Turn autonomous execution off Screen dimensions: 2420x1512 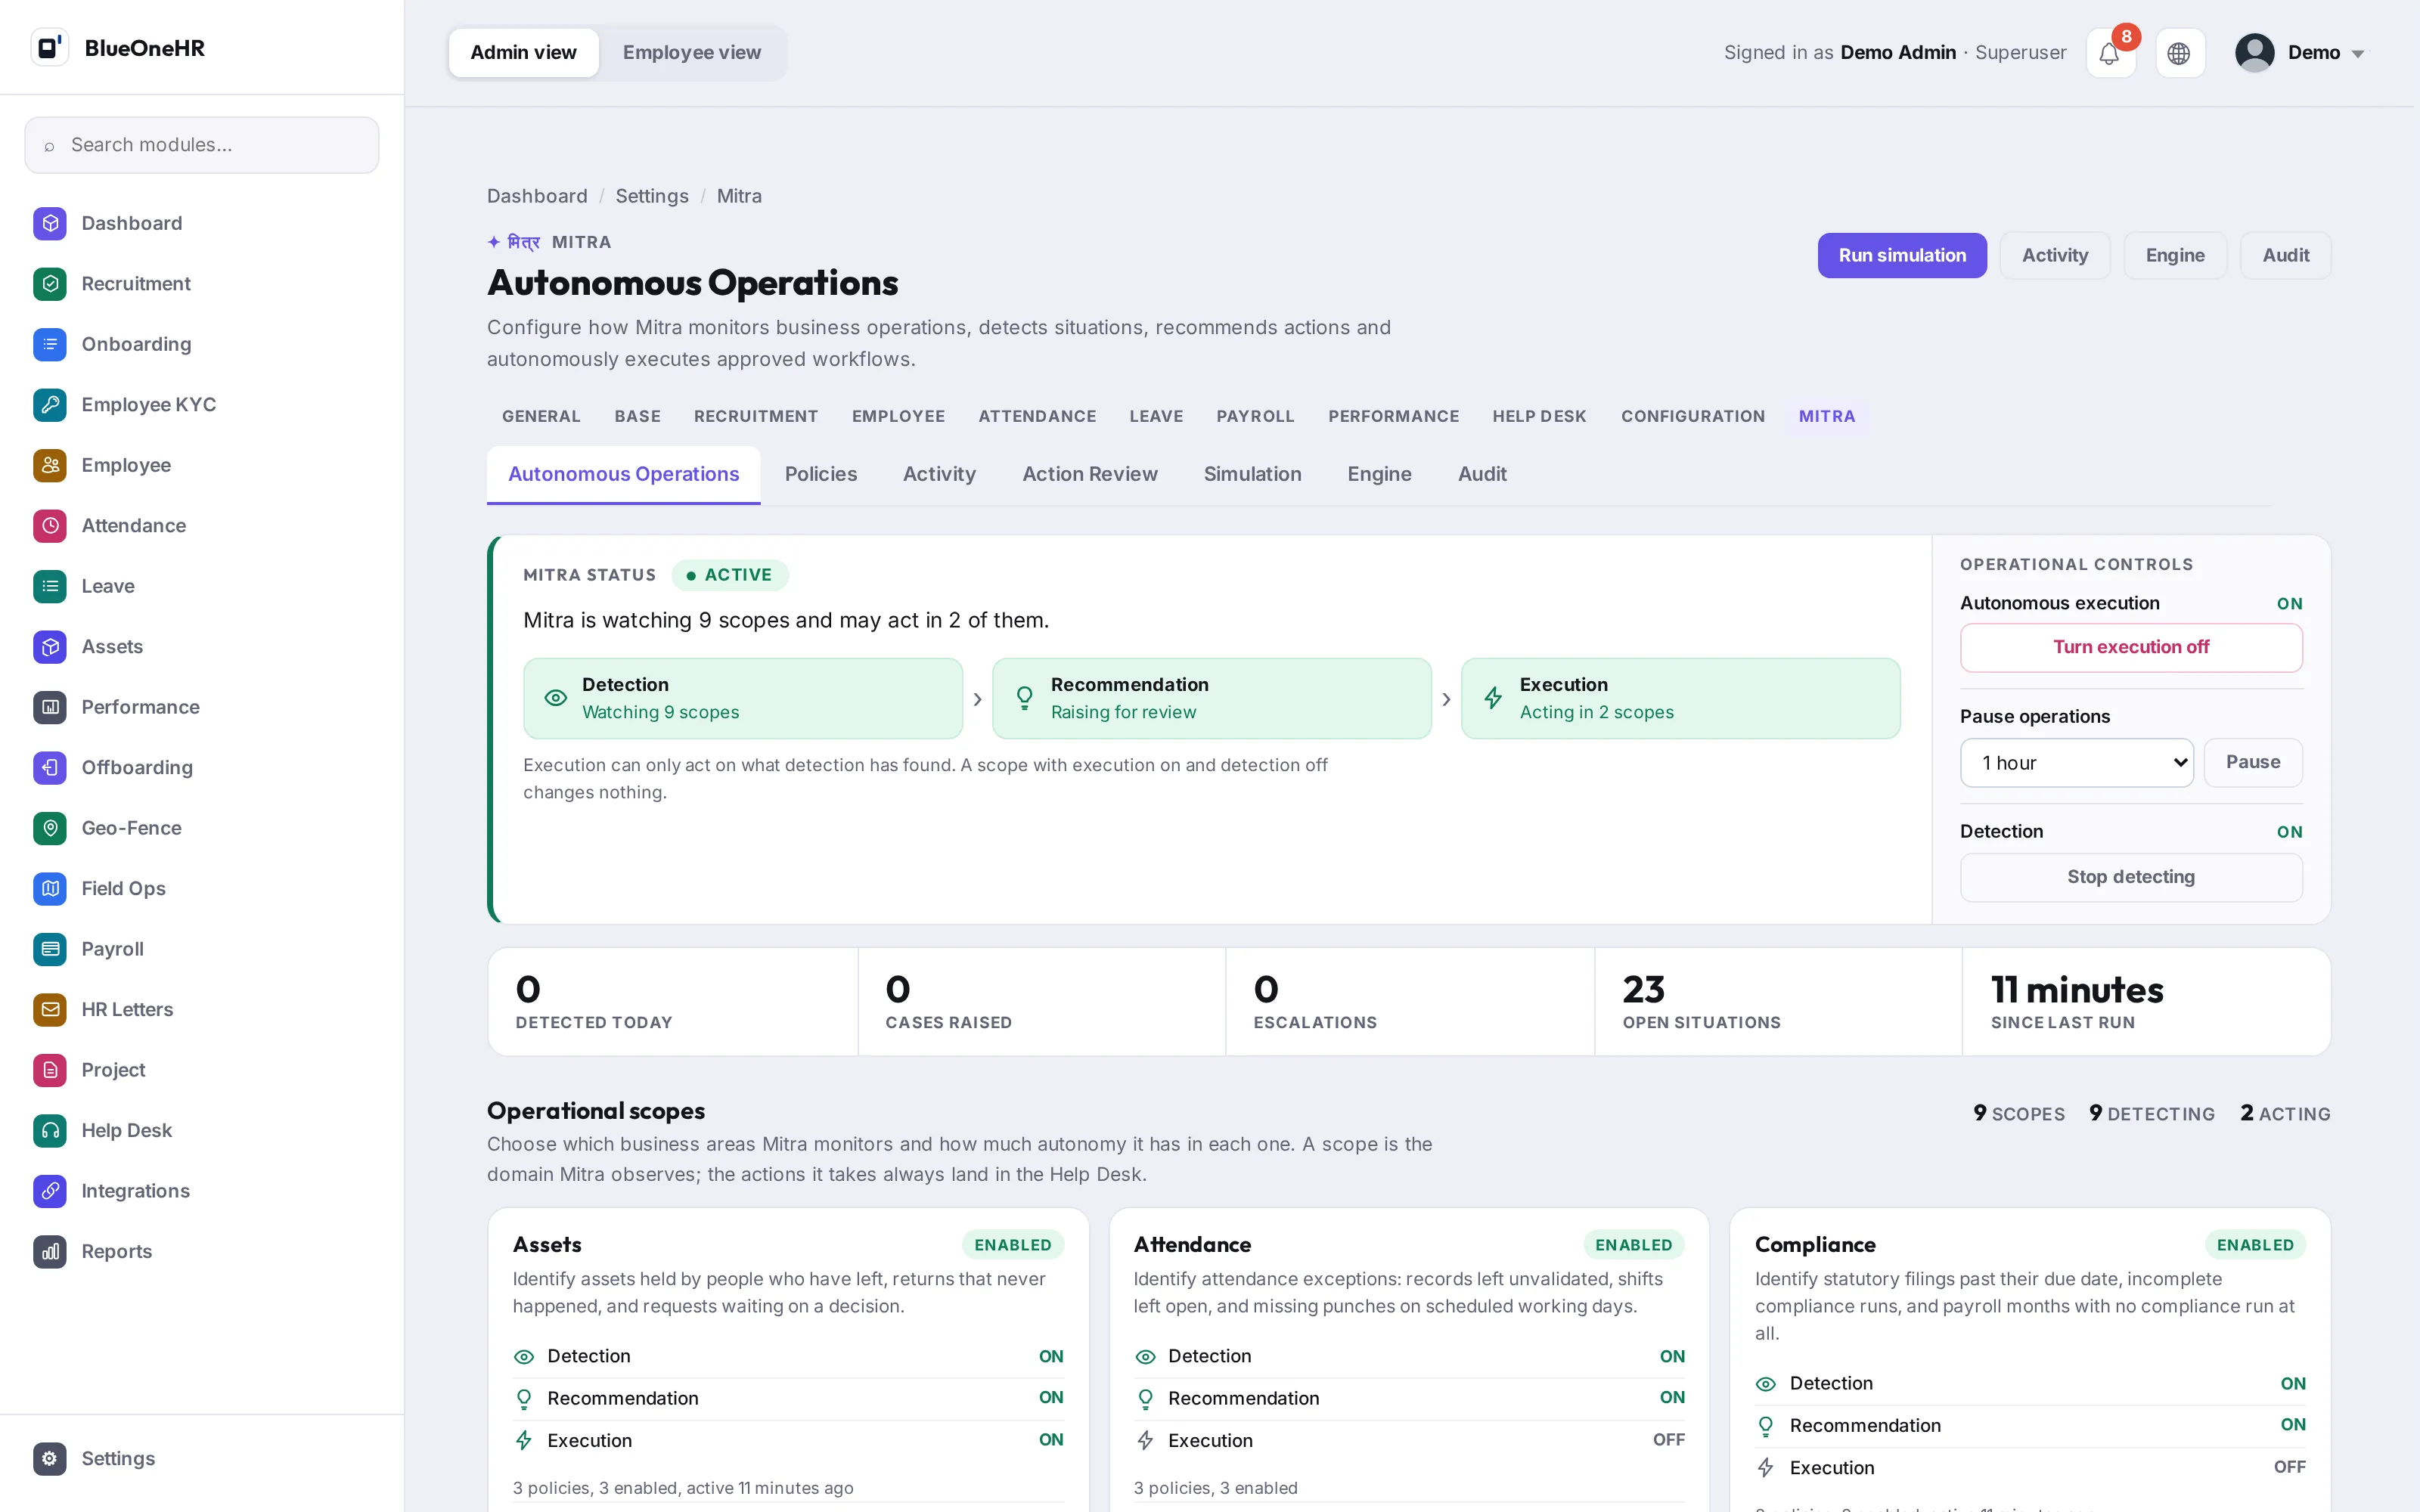click(2131, 647)
